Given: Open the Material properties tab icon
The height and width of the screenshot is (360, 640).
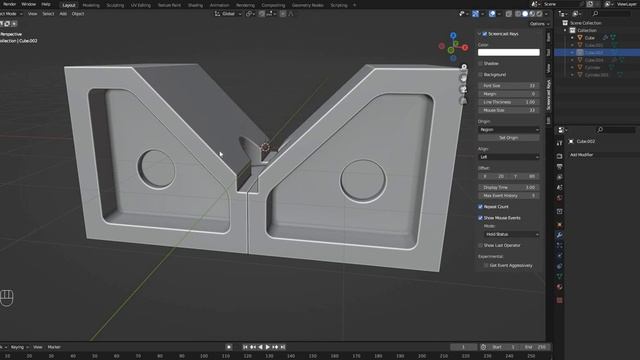Looking at the screenshot, I should pyautogui.click(x=560, y=287).
